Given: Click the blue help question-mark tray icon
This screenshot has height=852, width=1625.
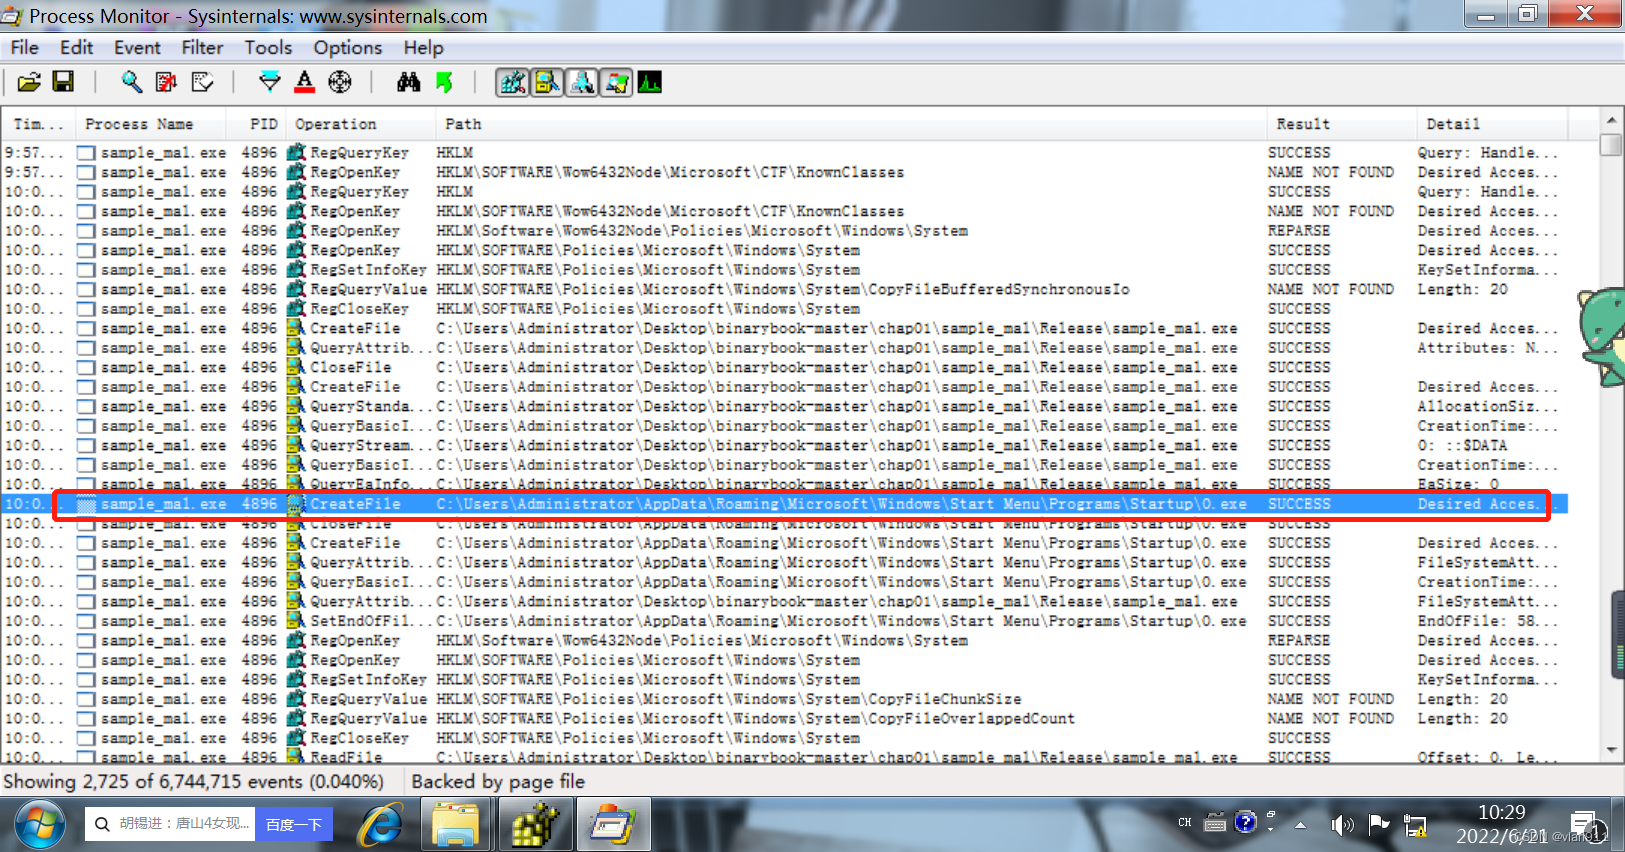Looking at the screenshot, I should (x=1245, y=822).
